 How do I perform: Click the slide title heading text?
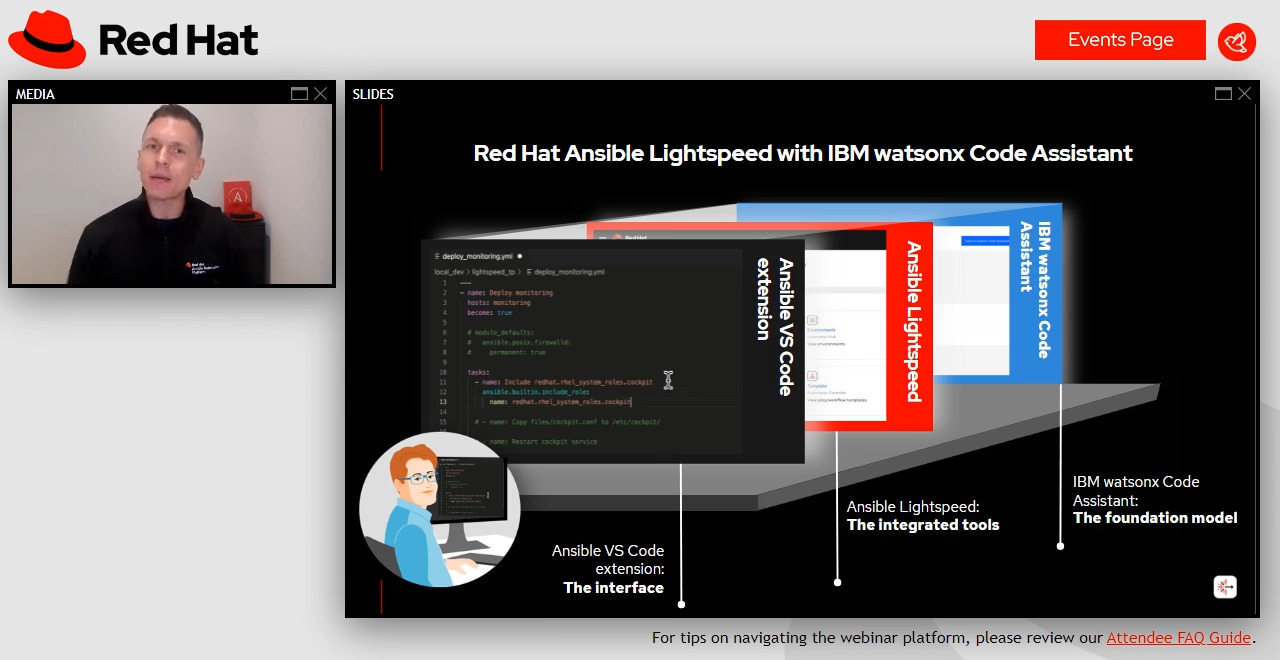point(802,153)
